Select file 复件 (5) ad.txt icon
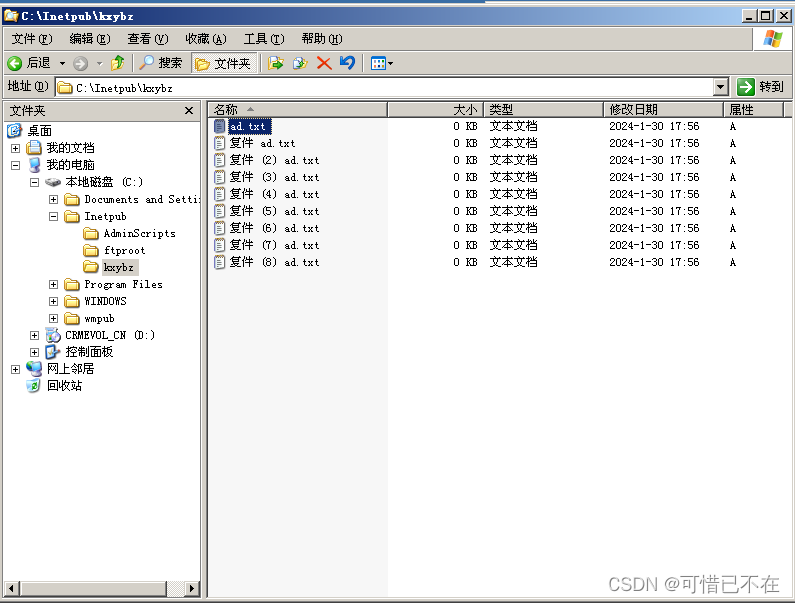The image size is (795, 603). tap(220, 211)
